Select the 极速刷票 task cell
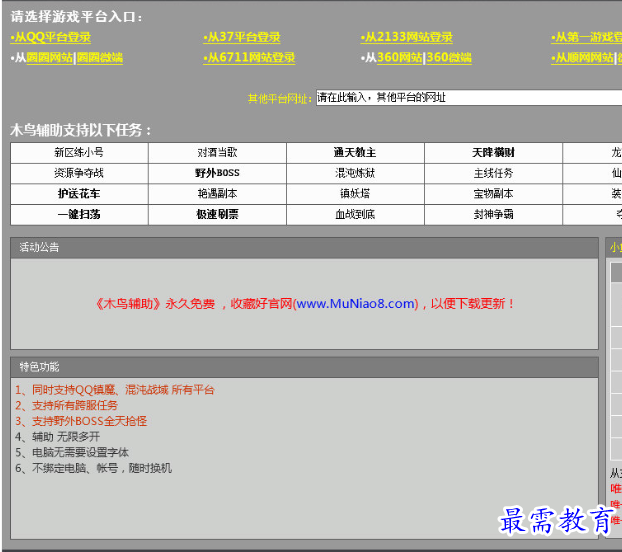This screenshot has width=622, height=552. pos(217,215)
